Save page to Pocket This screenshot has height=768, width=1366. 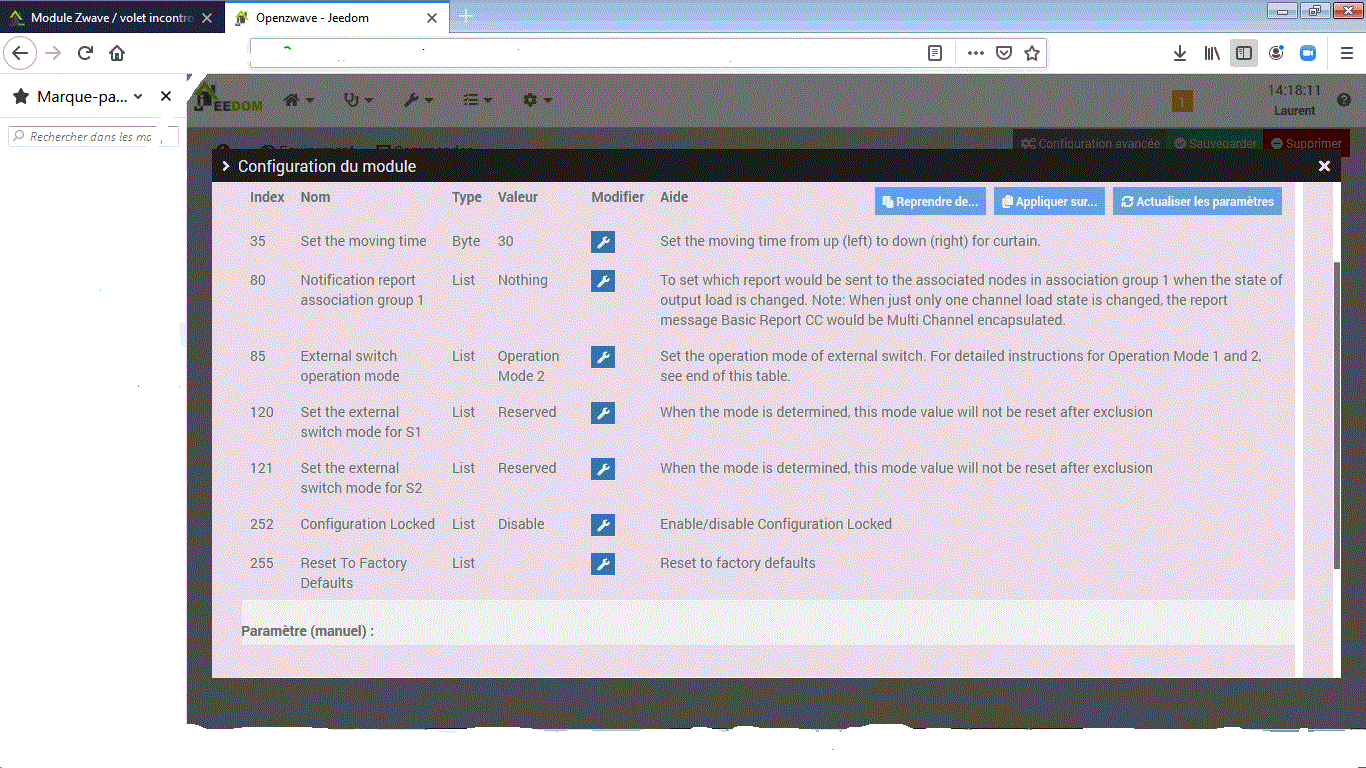1004,53
